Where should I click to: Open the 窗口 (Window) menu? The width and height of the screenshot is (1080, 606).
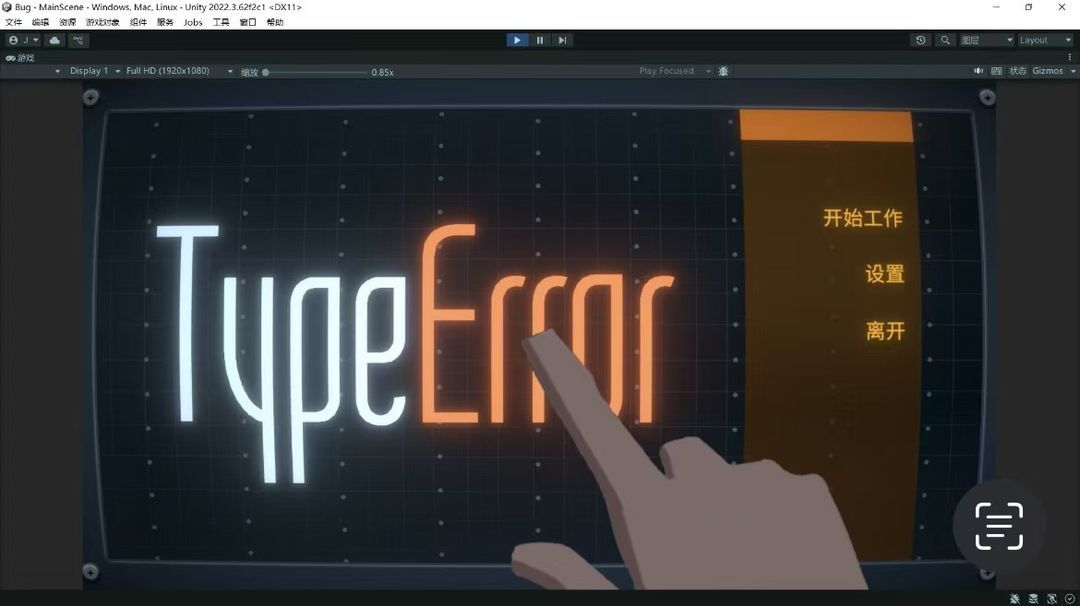point(247,22)
